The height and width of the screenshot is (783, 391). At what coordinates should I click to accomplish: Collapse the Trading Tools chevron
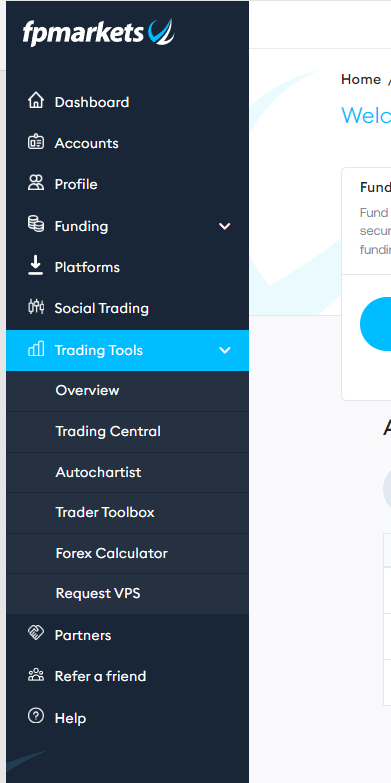[225, 351]
